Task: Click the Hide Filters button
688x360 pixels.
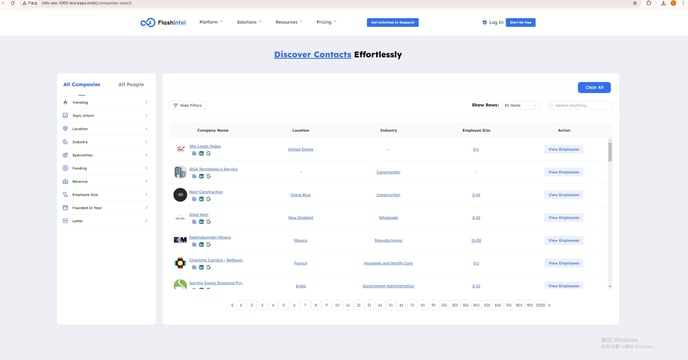Action: click(187, 105)
